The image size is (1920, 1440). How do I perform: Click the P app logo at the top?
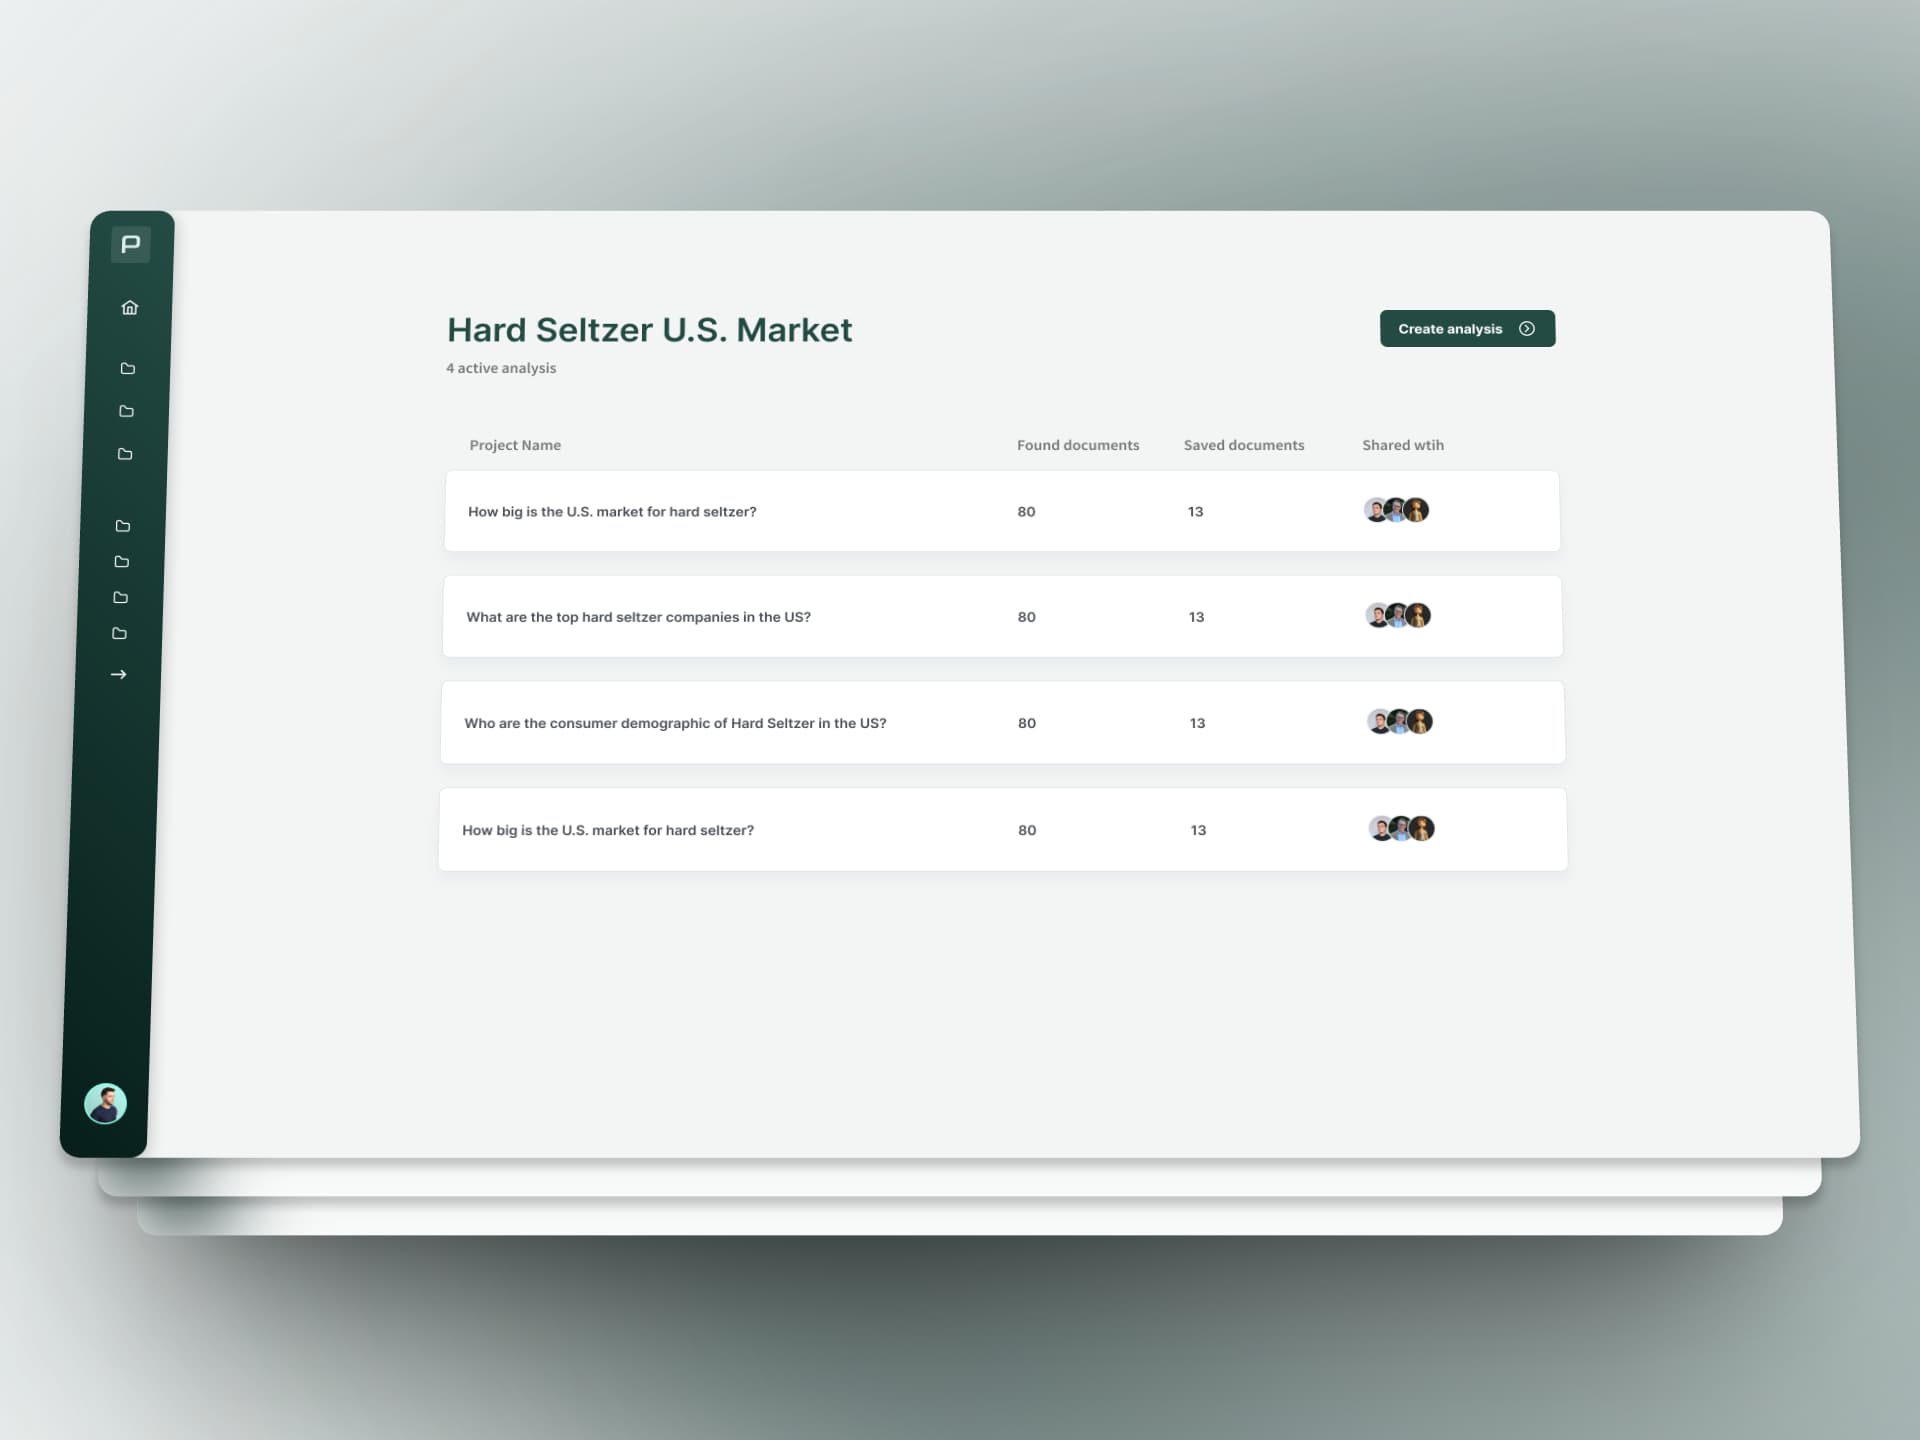point(131,244)
